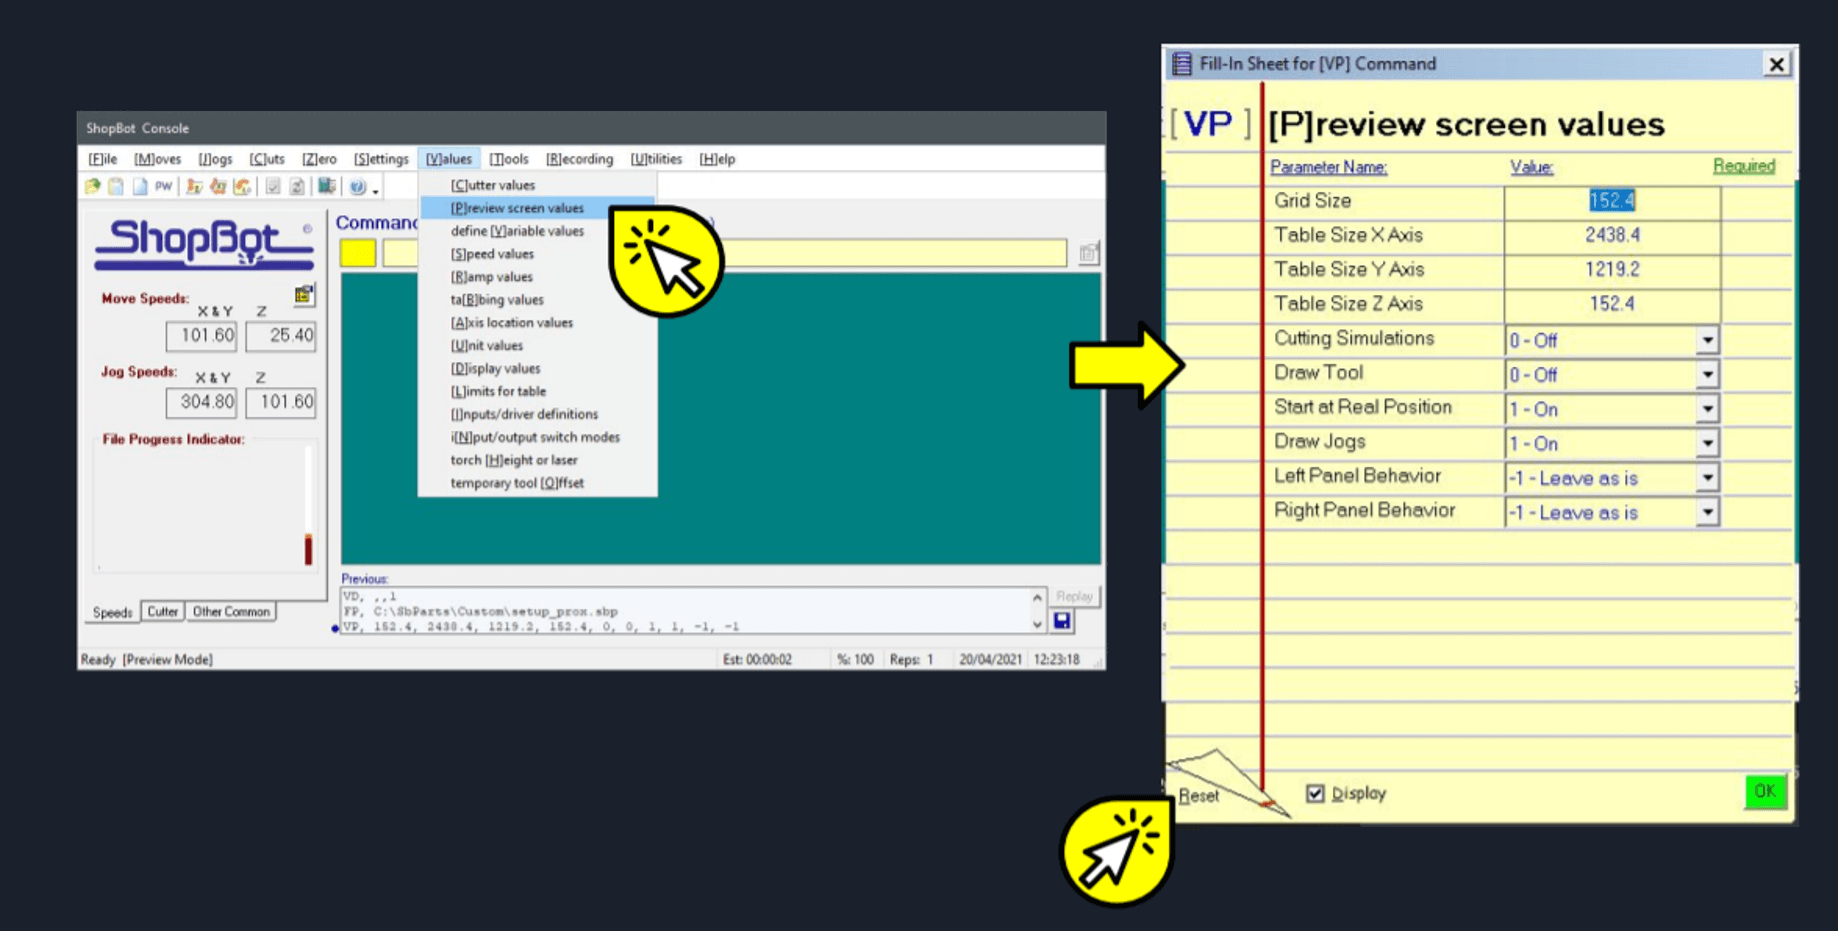Click the PW toolbar button

click(163, 187)
